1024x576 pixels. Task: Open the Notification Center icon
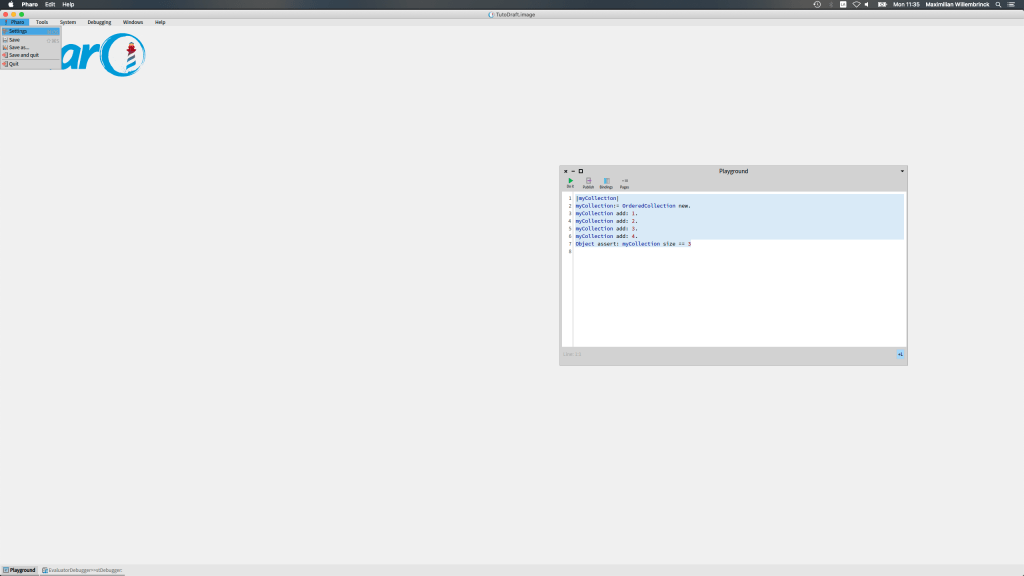coord(1011,4)
